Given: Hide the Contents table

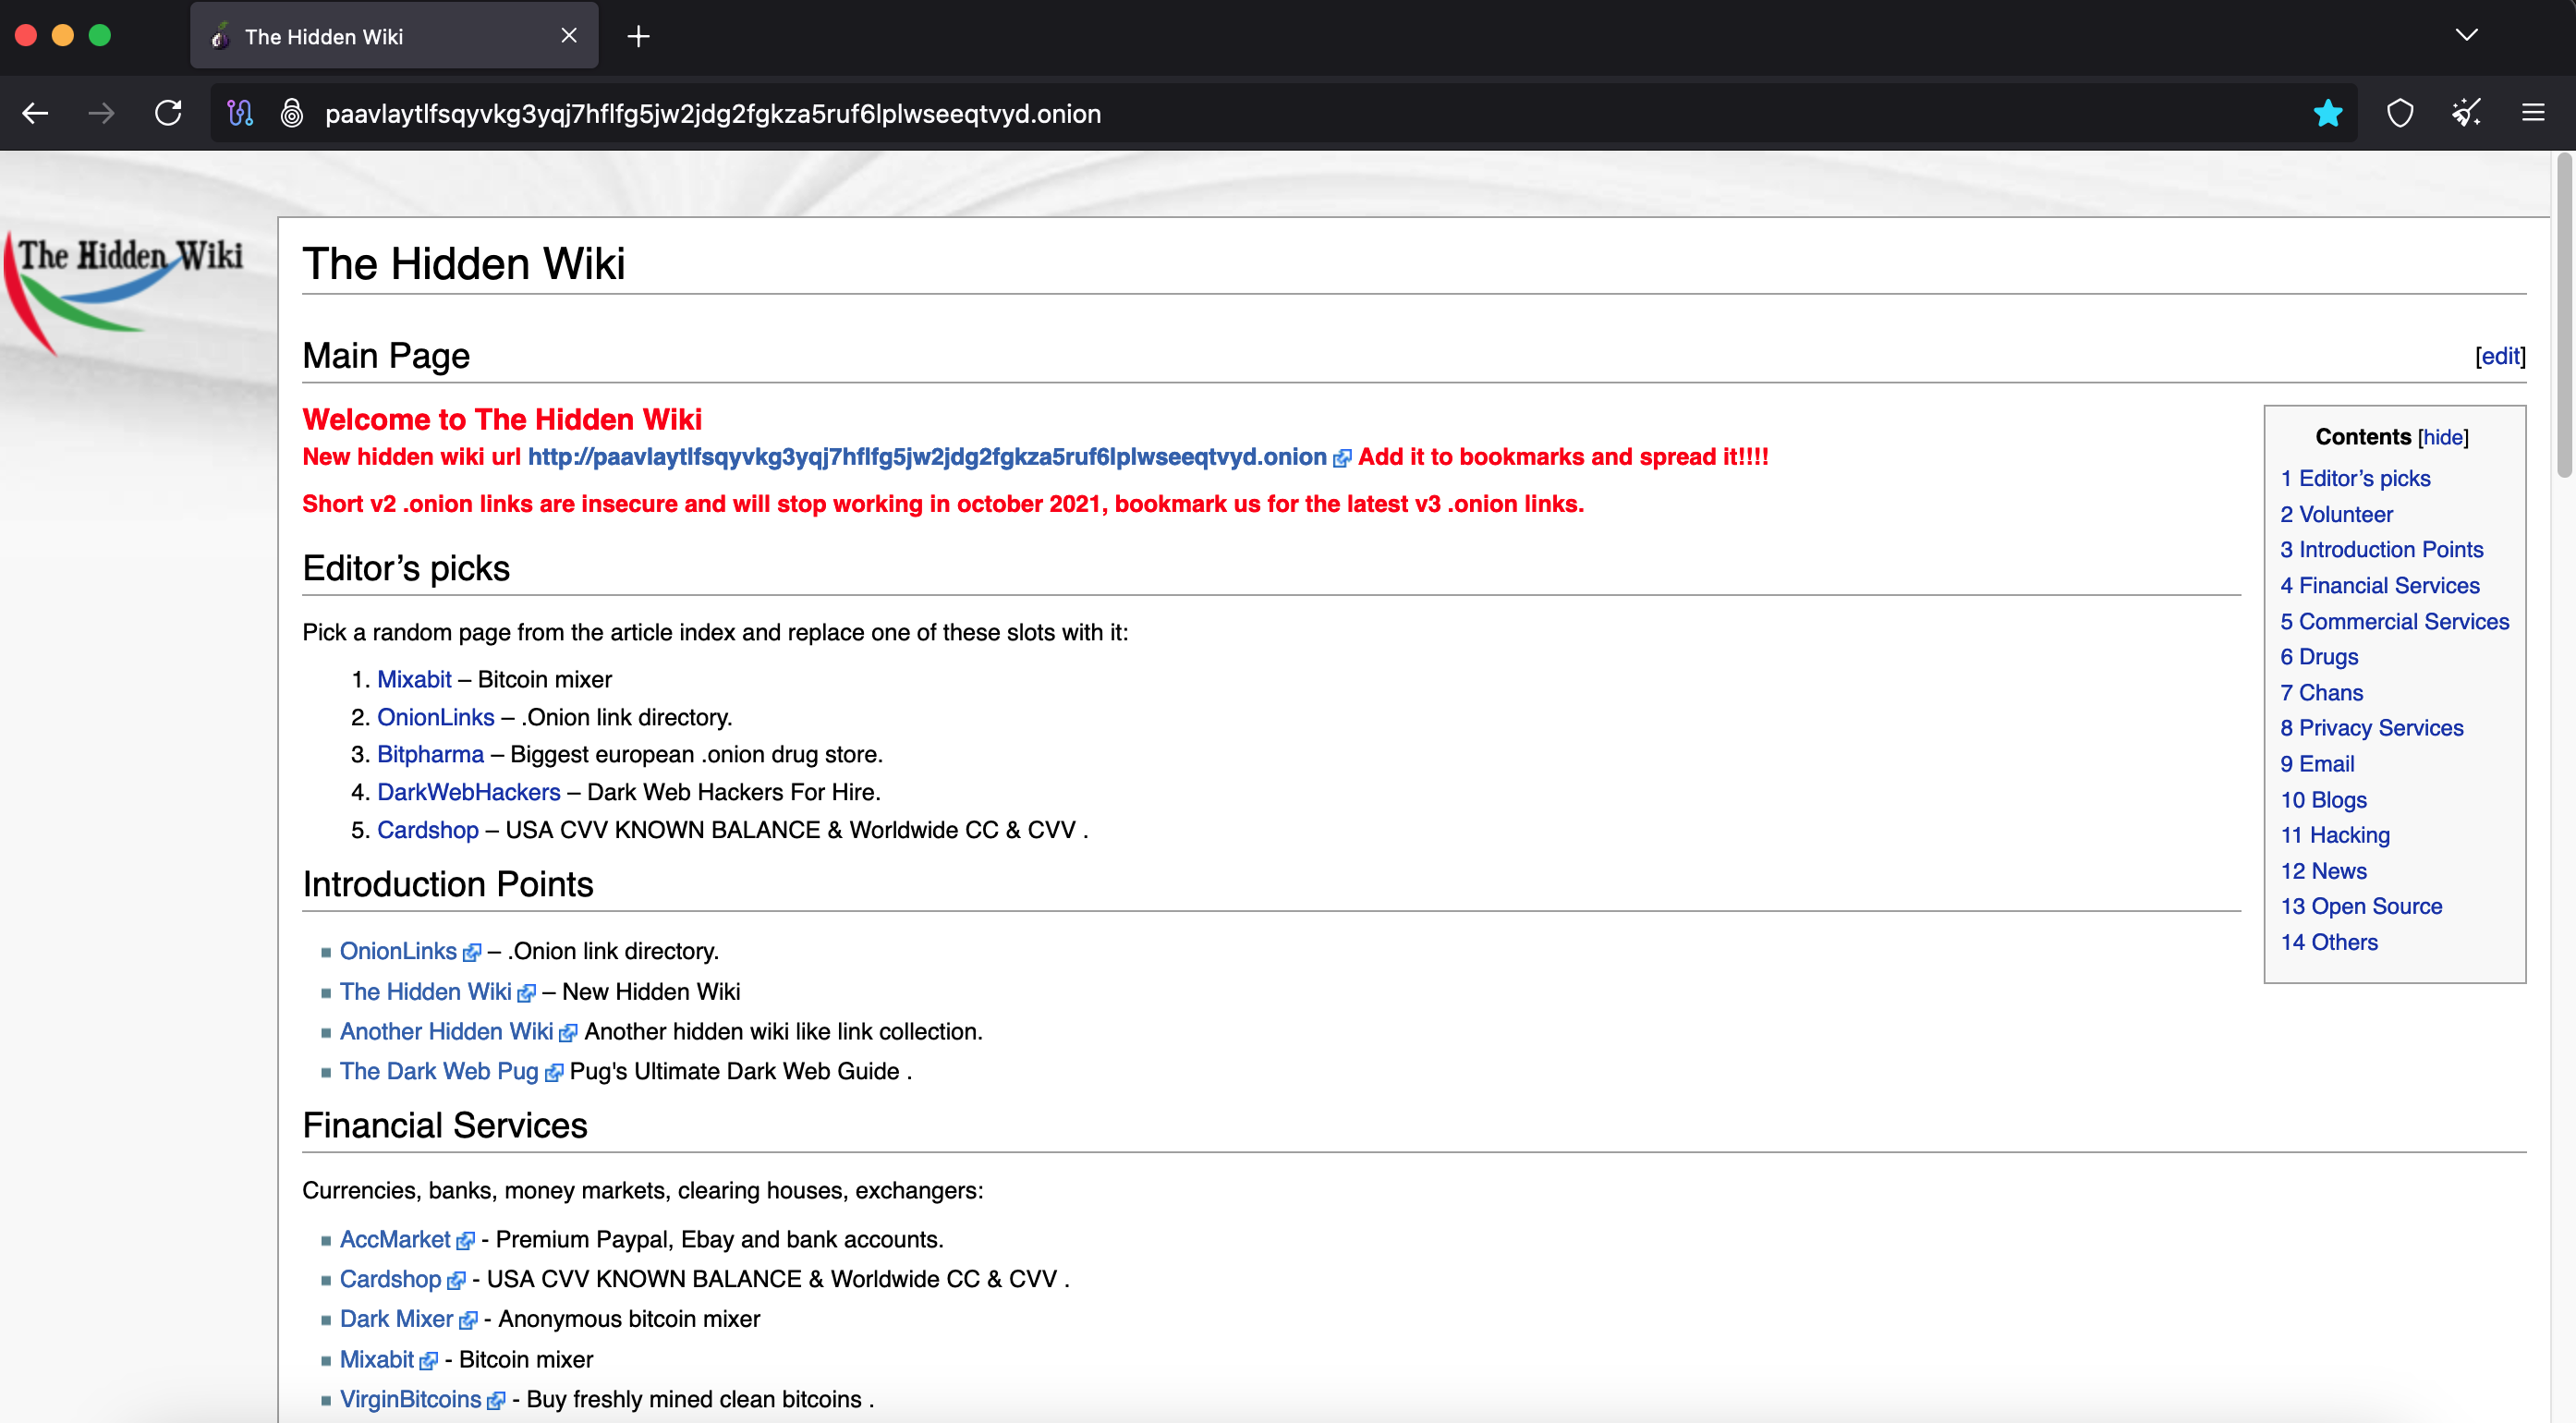Looking at the screenshot, I should coord(2443,437).
